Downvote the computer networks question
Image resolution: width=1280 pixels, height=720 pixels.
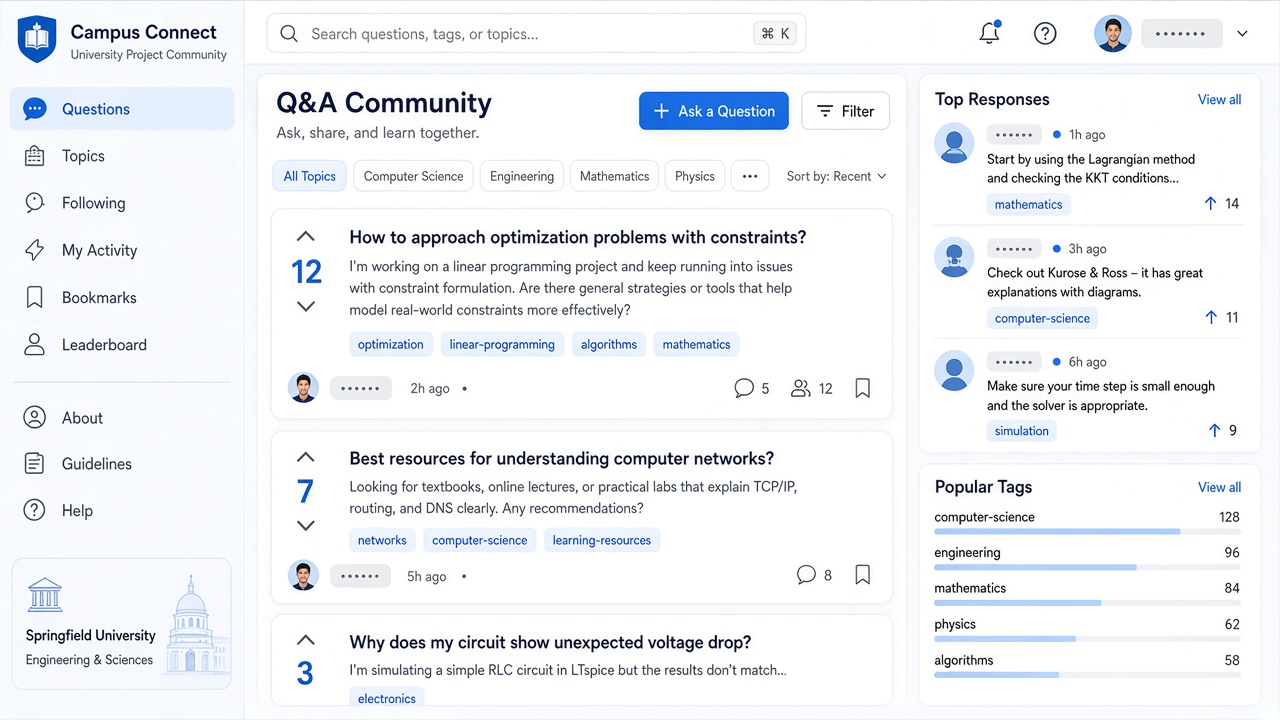(x=306, y=525)
